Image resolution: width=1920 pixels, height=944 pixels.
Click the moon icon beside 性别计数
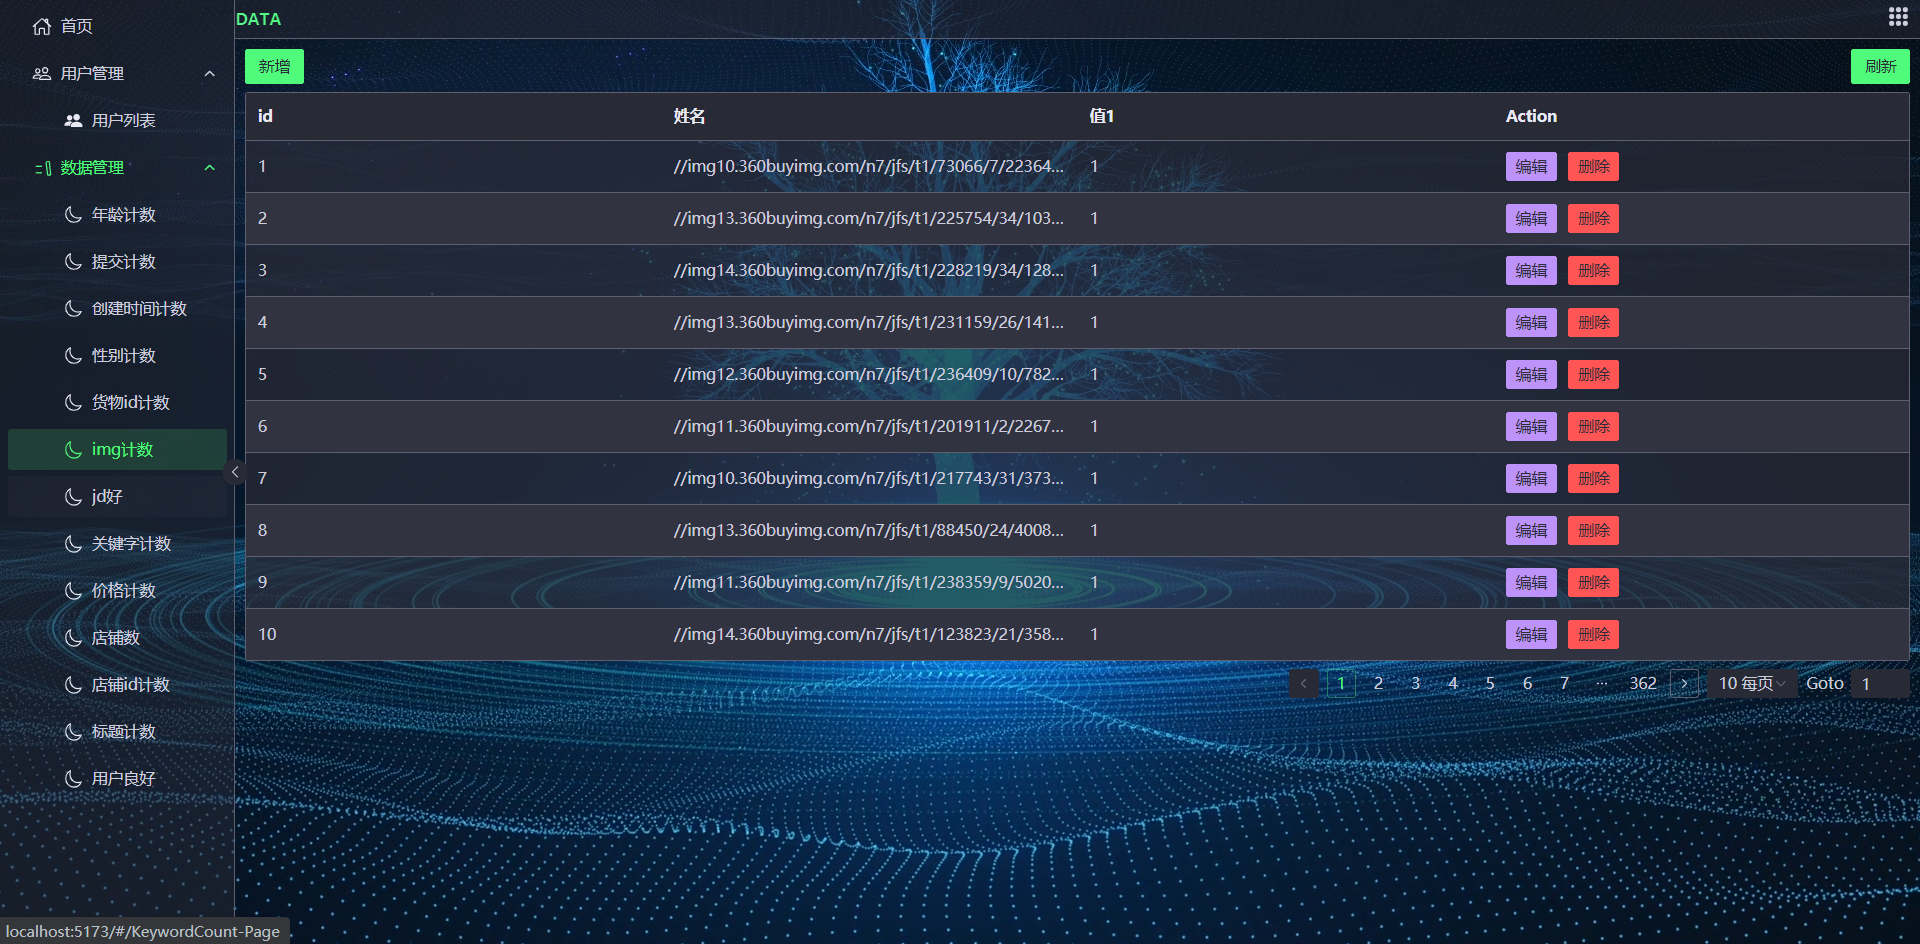pyautogui.click(x=71, y=355)
